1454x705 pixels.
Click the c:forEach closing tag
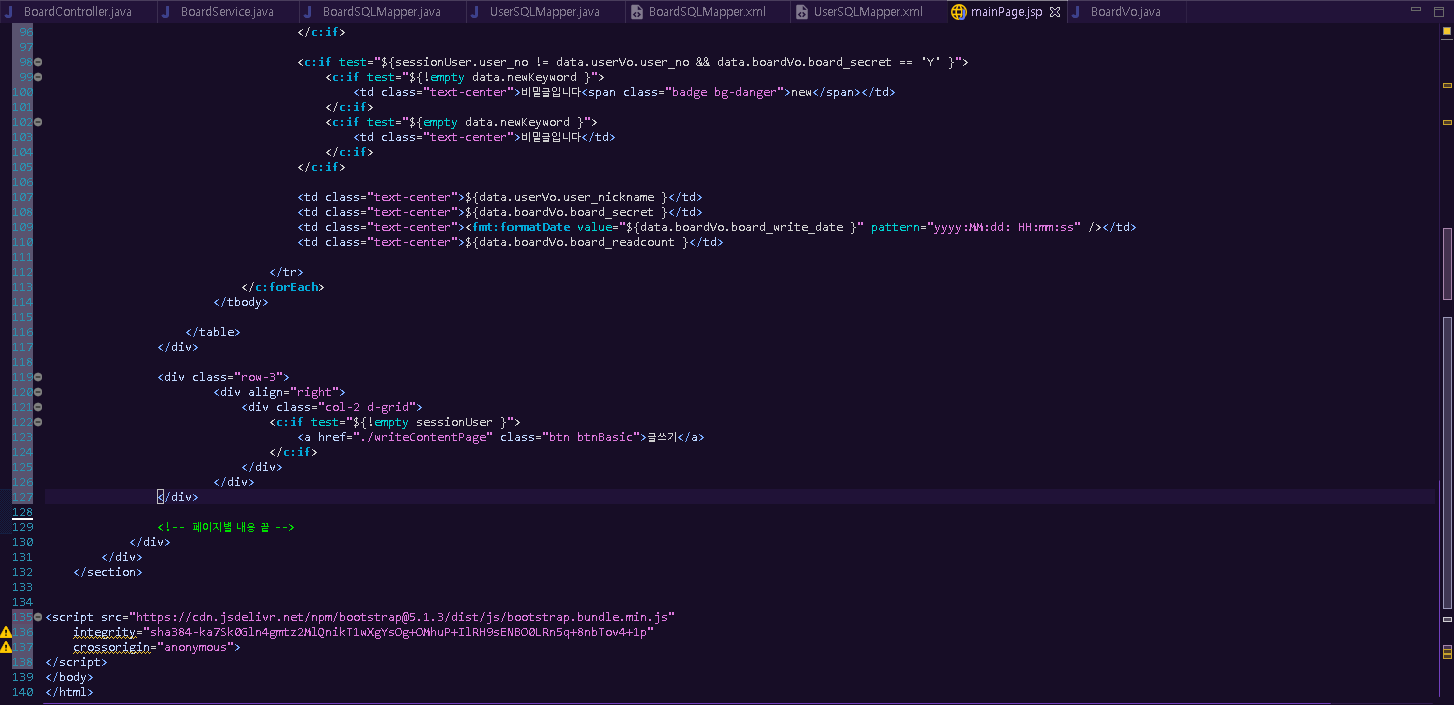283,287
